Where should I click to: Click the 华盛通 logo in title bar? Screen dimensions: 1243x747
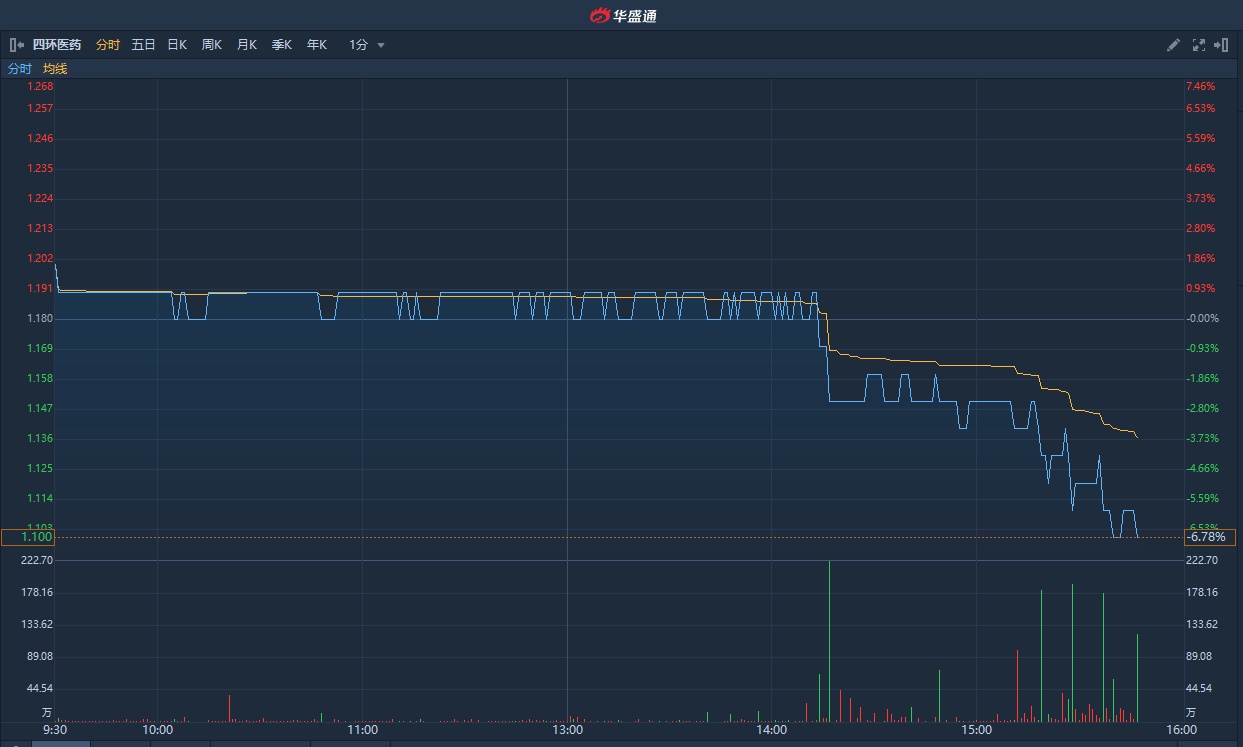[x=622, y=15]
